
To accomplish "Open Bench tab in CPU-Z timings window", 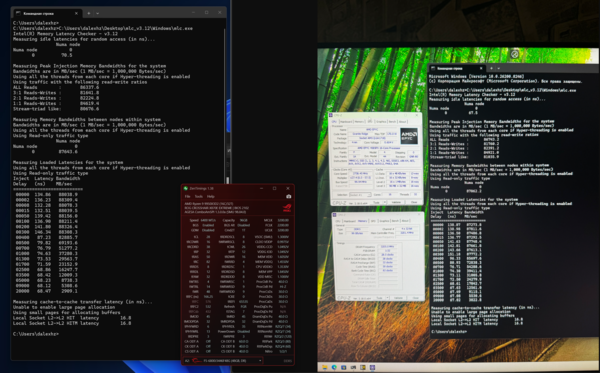I will tap(396, 221).
